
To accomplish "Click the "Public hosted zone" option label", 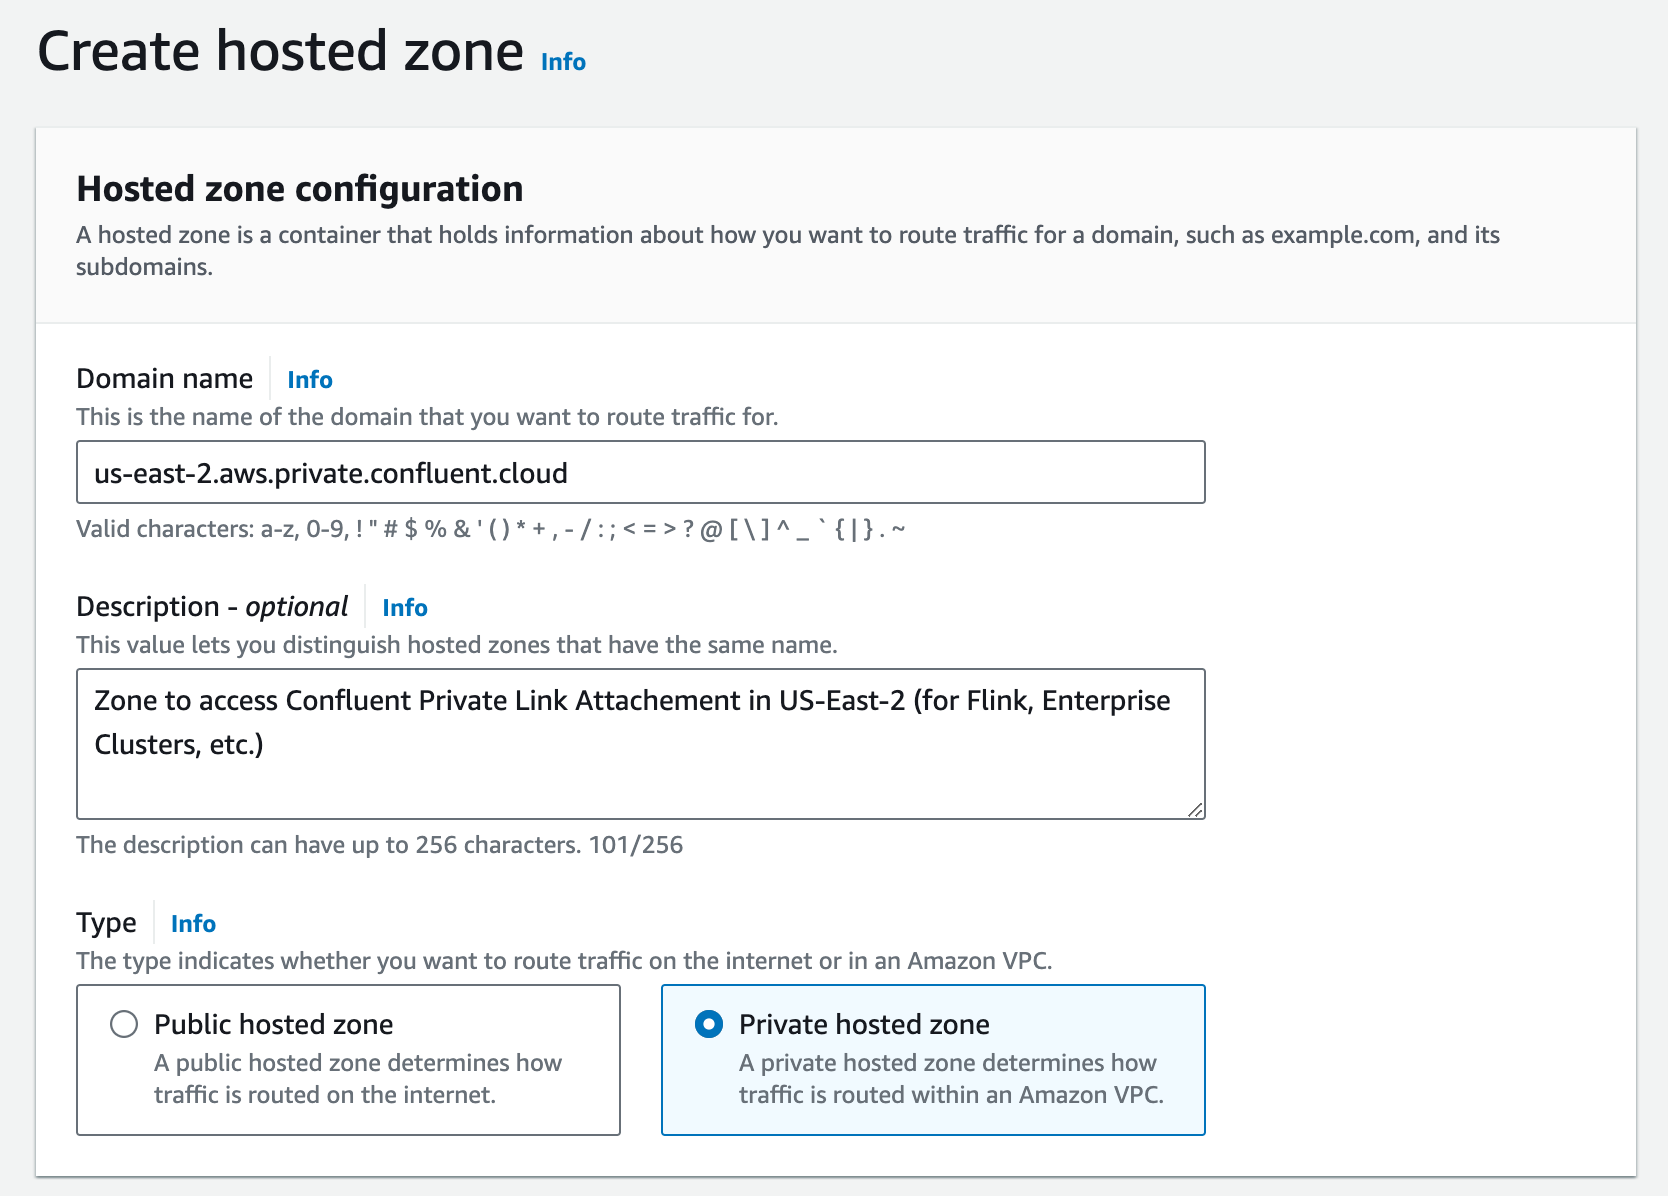I will (x=273, y=1024).
